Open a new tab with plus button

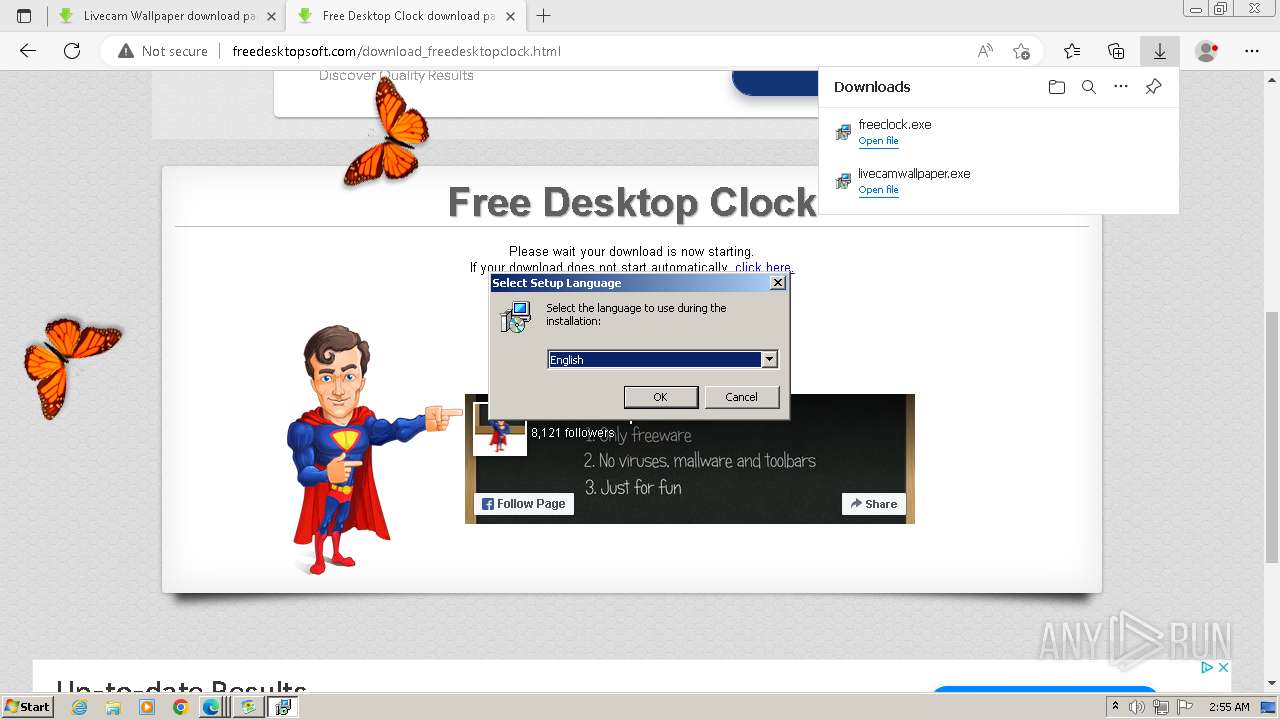point(544,16)
